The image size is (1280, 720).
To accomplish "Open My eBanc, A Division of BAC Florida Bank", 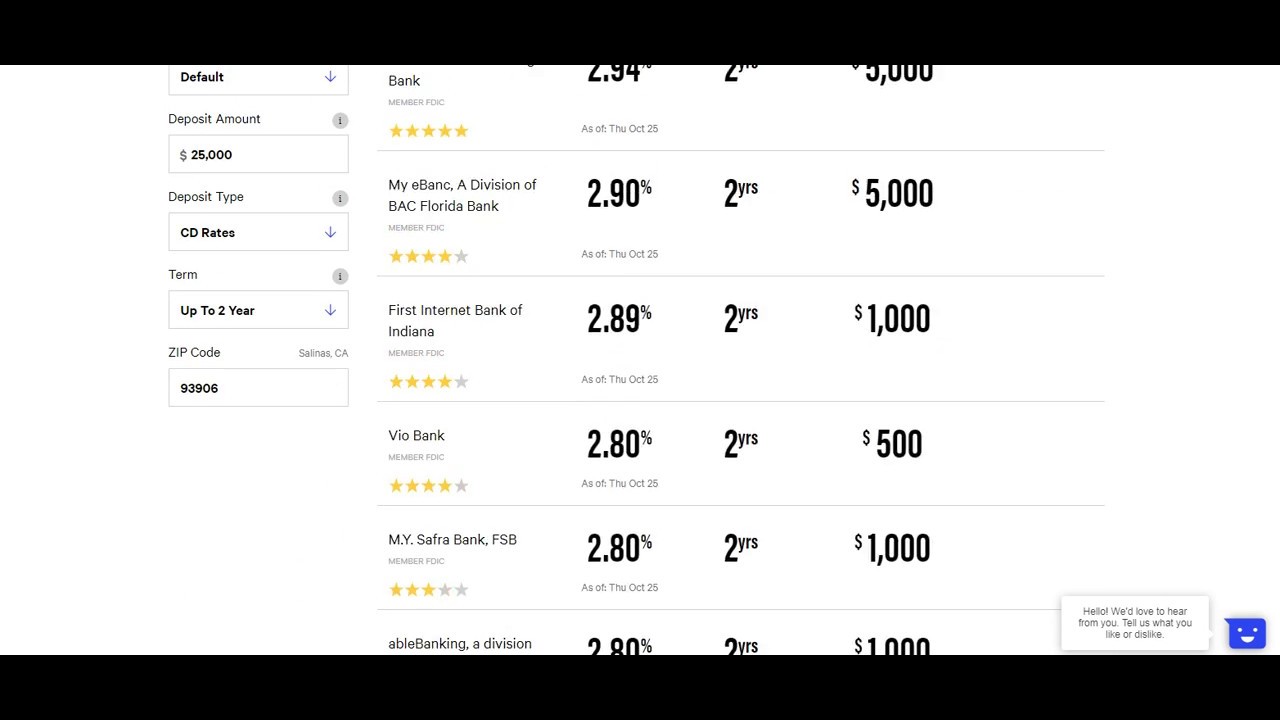I will 462,195.
